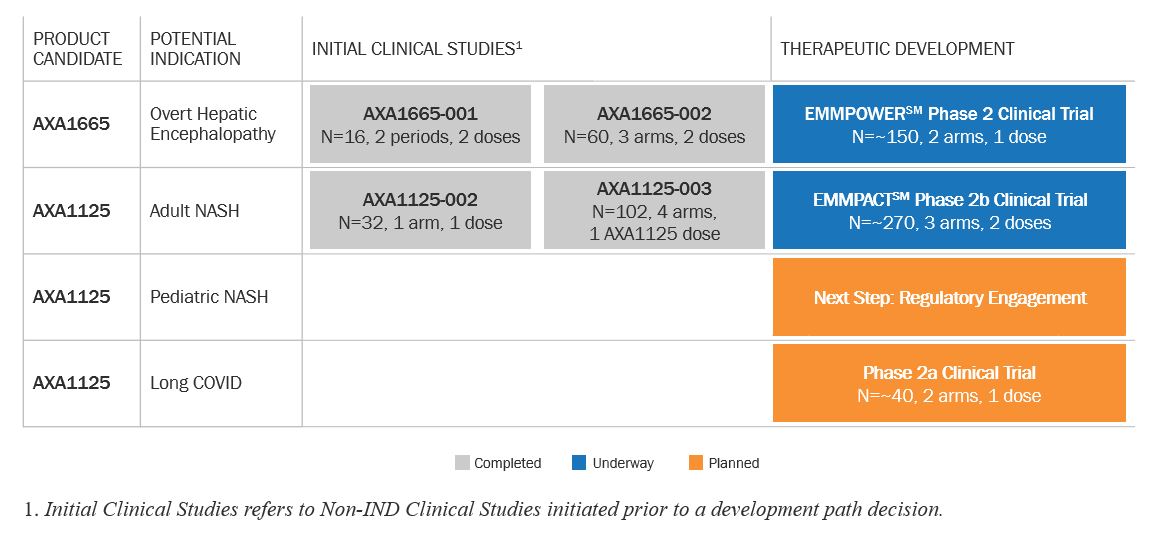Click the blue Underway legend swatch
The height and width of the screenshot is (550, 1171).
coord(580,463)
